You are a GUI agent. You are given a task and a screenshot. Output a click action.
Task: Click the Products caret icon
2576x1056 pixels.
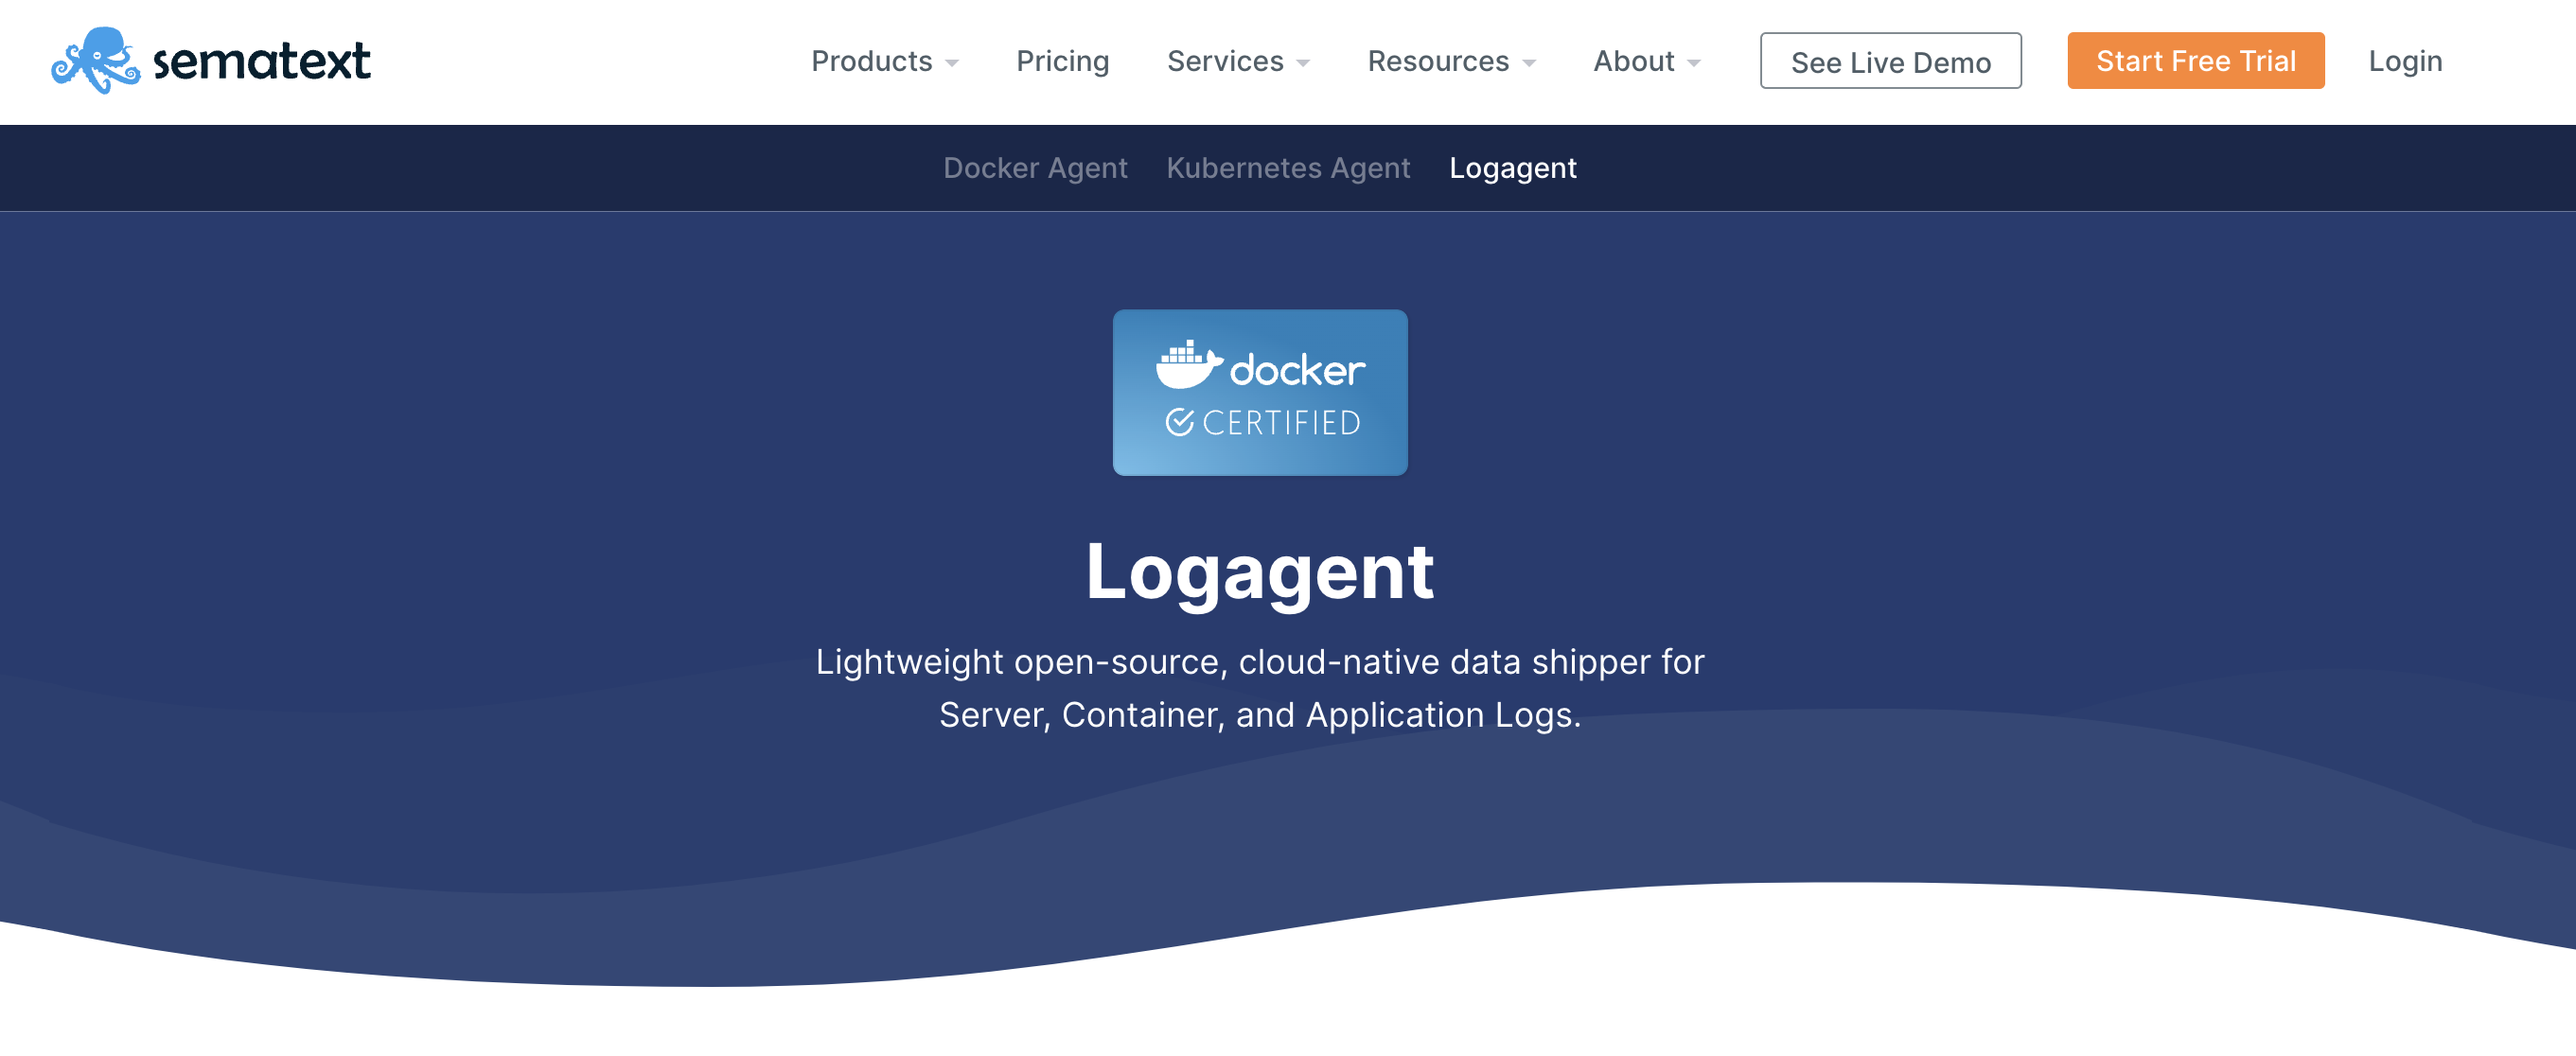point(953,63)
